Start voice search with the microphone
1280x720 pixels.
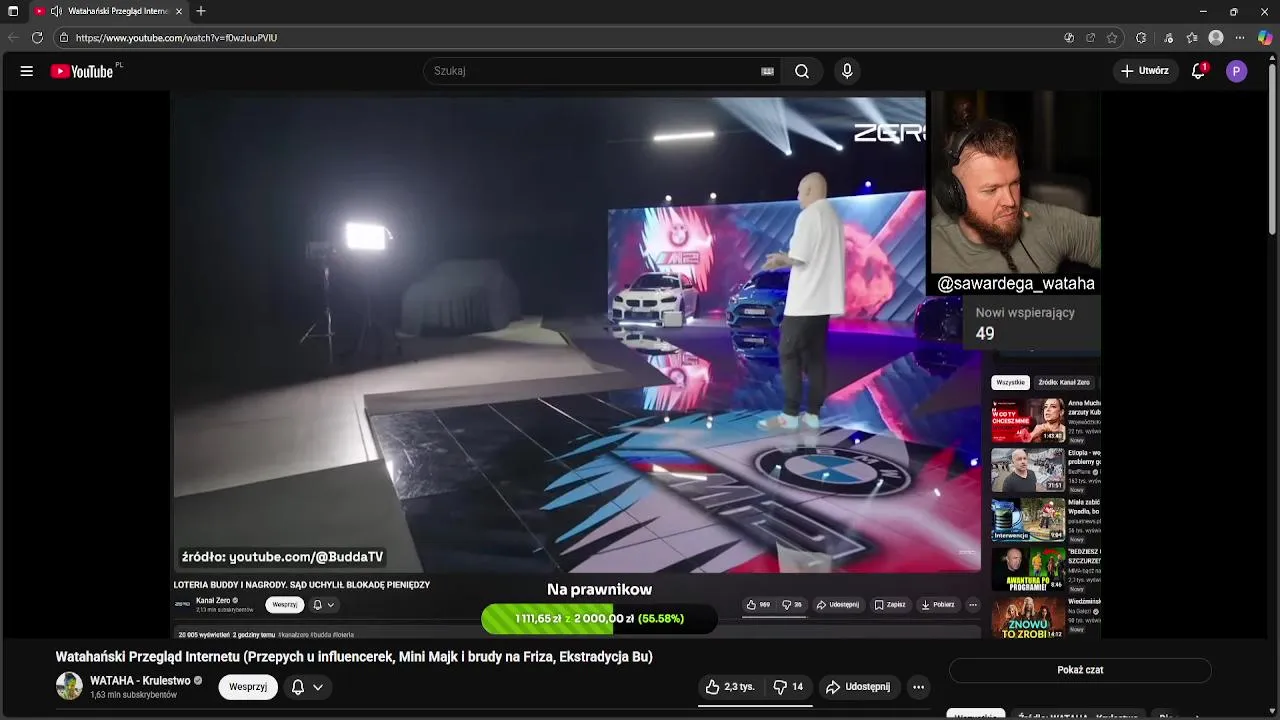(x=847, y=71)
